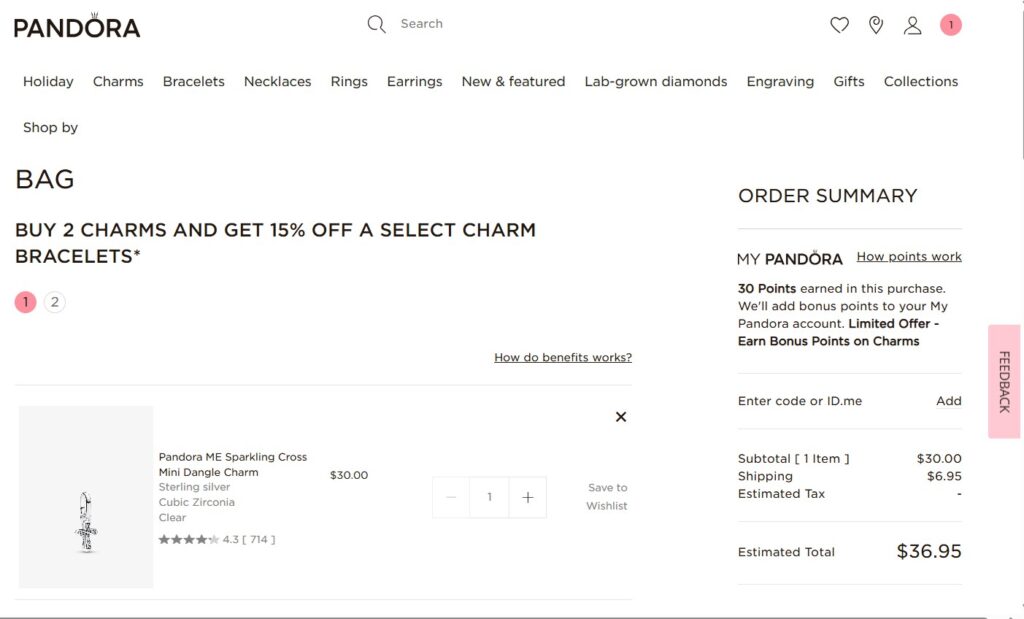1024x619 pixels.
Task: Open account profile icon
Action: (x=912, y=25)
